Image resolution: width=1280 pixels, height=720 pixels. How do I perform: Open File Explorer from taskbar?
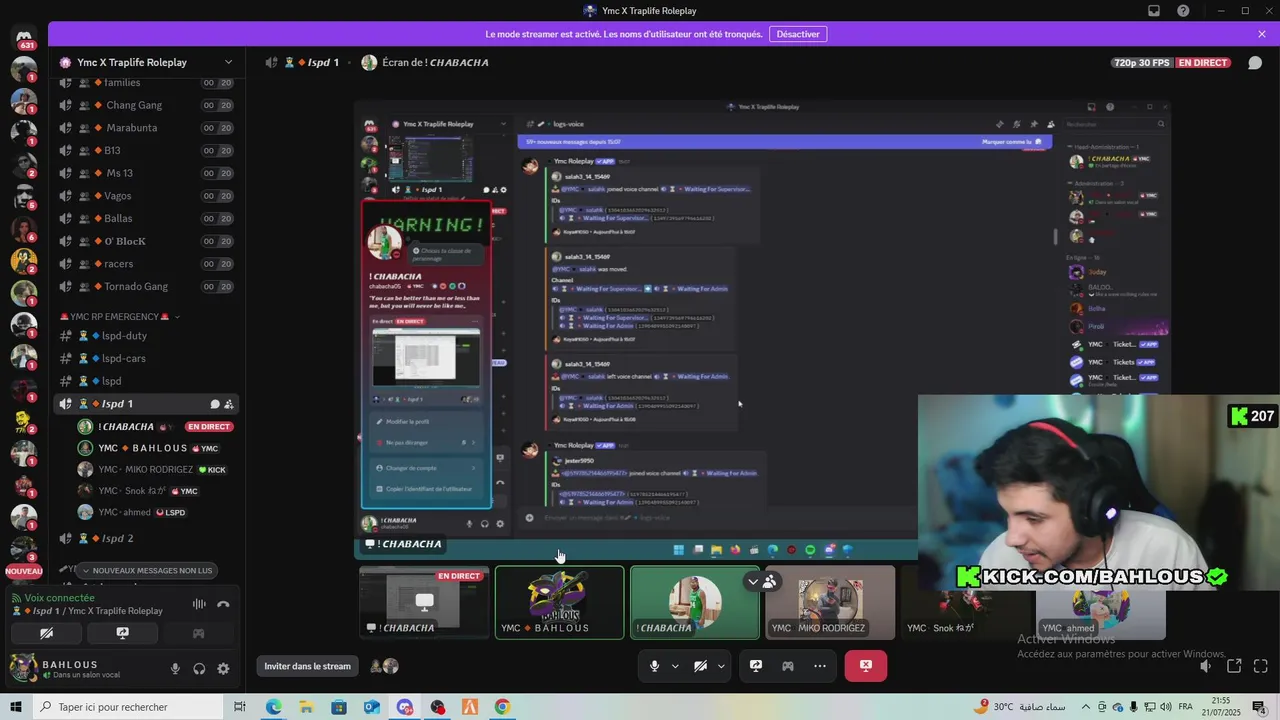coord(306,707)
